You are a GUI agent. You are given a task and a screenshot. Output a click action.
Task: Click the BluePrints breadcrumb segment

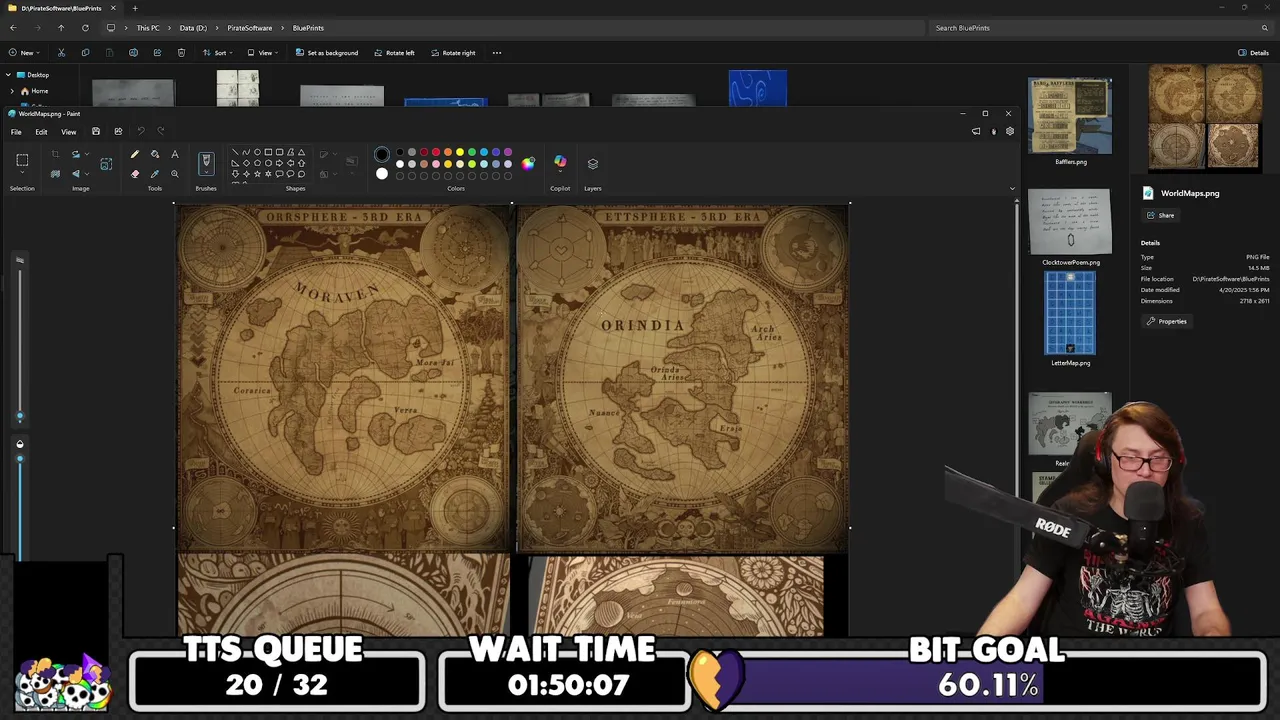point(308,28)
